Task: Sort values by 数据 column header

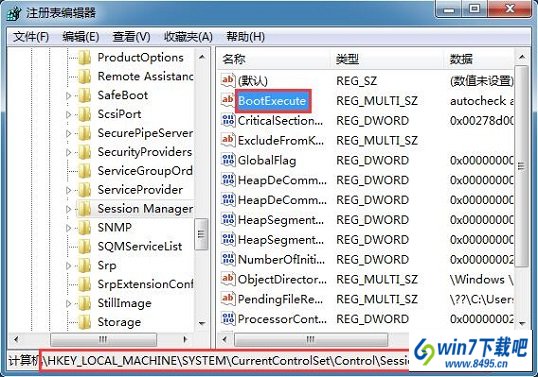Action: pyautogui.click(x=479, y=59)
